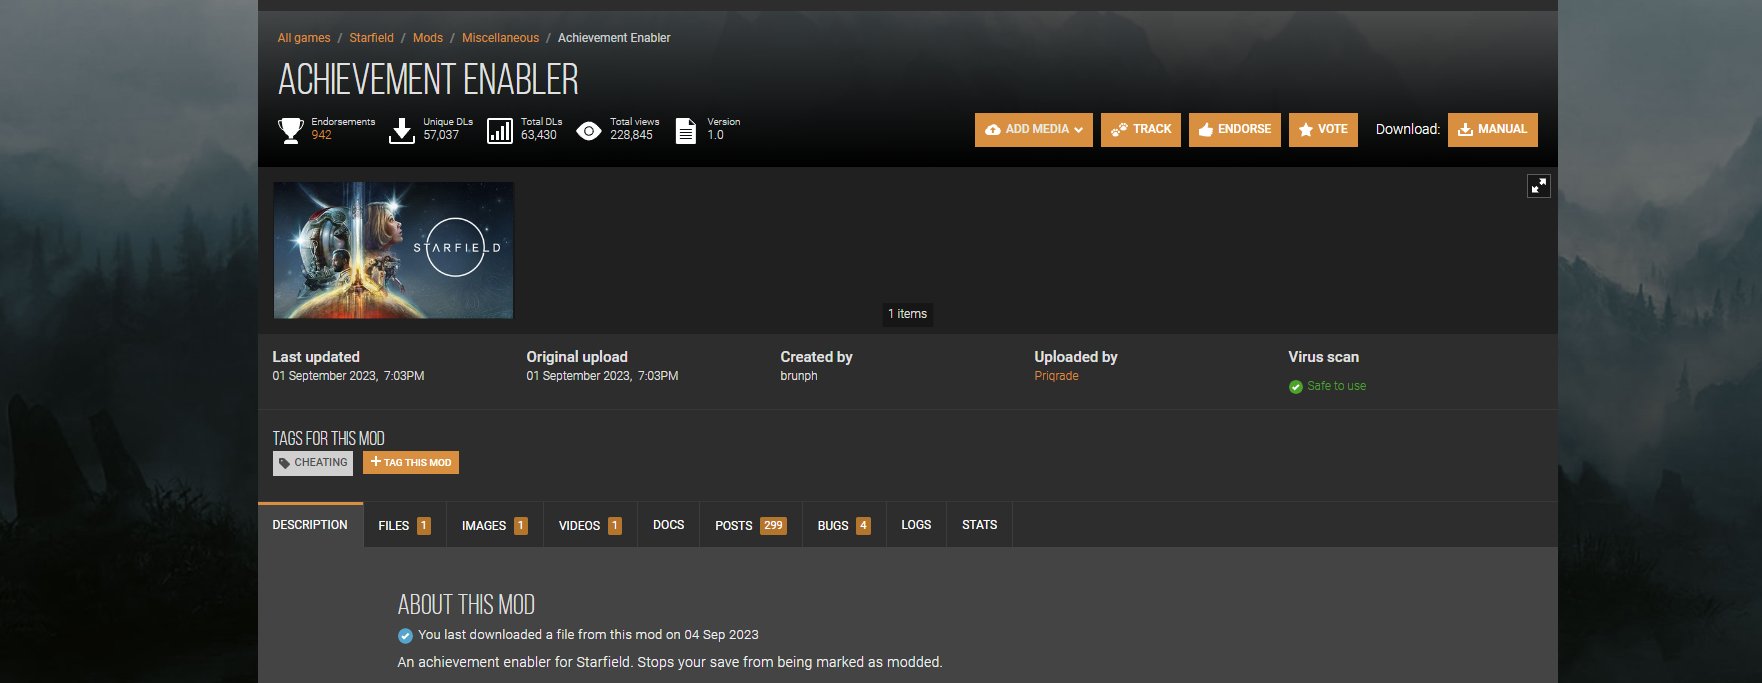The width and height of the screenshot is (1762, 683).
Task: Open the Starfield cover art thumbnail
Action: click(x=393, y=250)
